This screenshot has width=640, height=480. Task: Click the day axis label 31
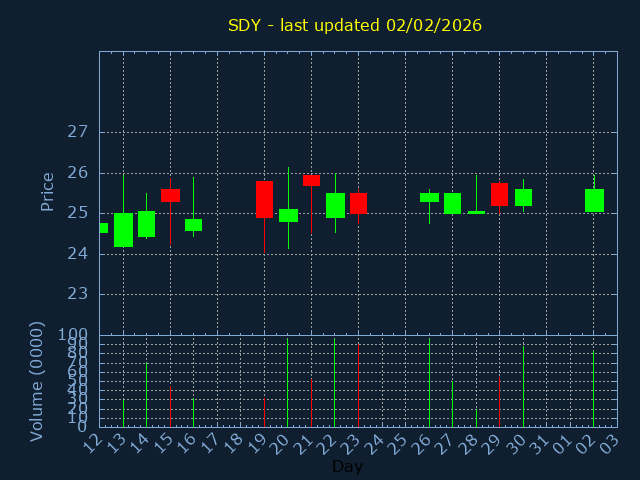point(540,444)
